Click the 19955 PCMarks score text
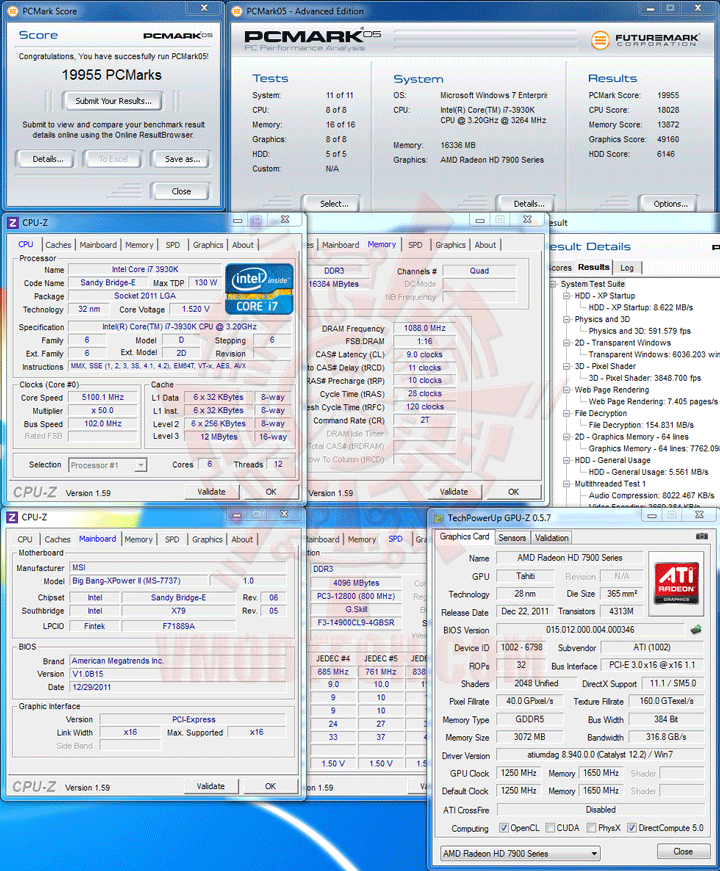Screen dimensions: 720x871 (x=112, y=75)
